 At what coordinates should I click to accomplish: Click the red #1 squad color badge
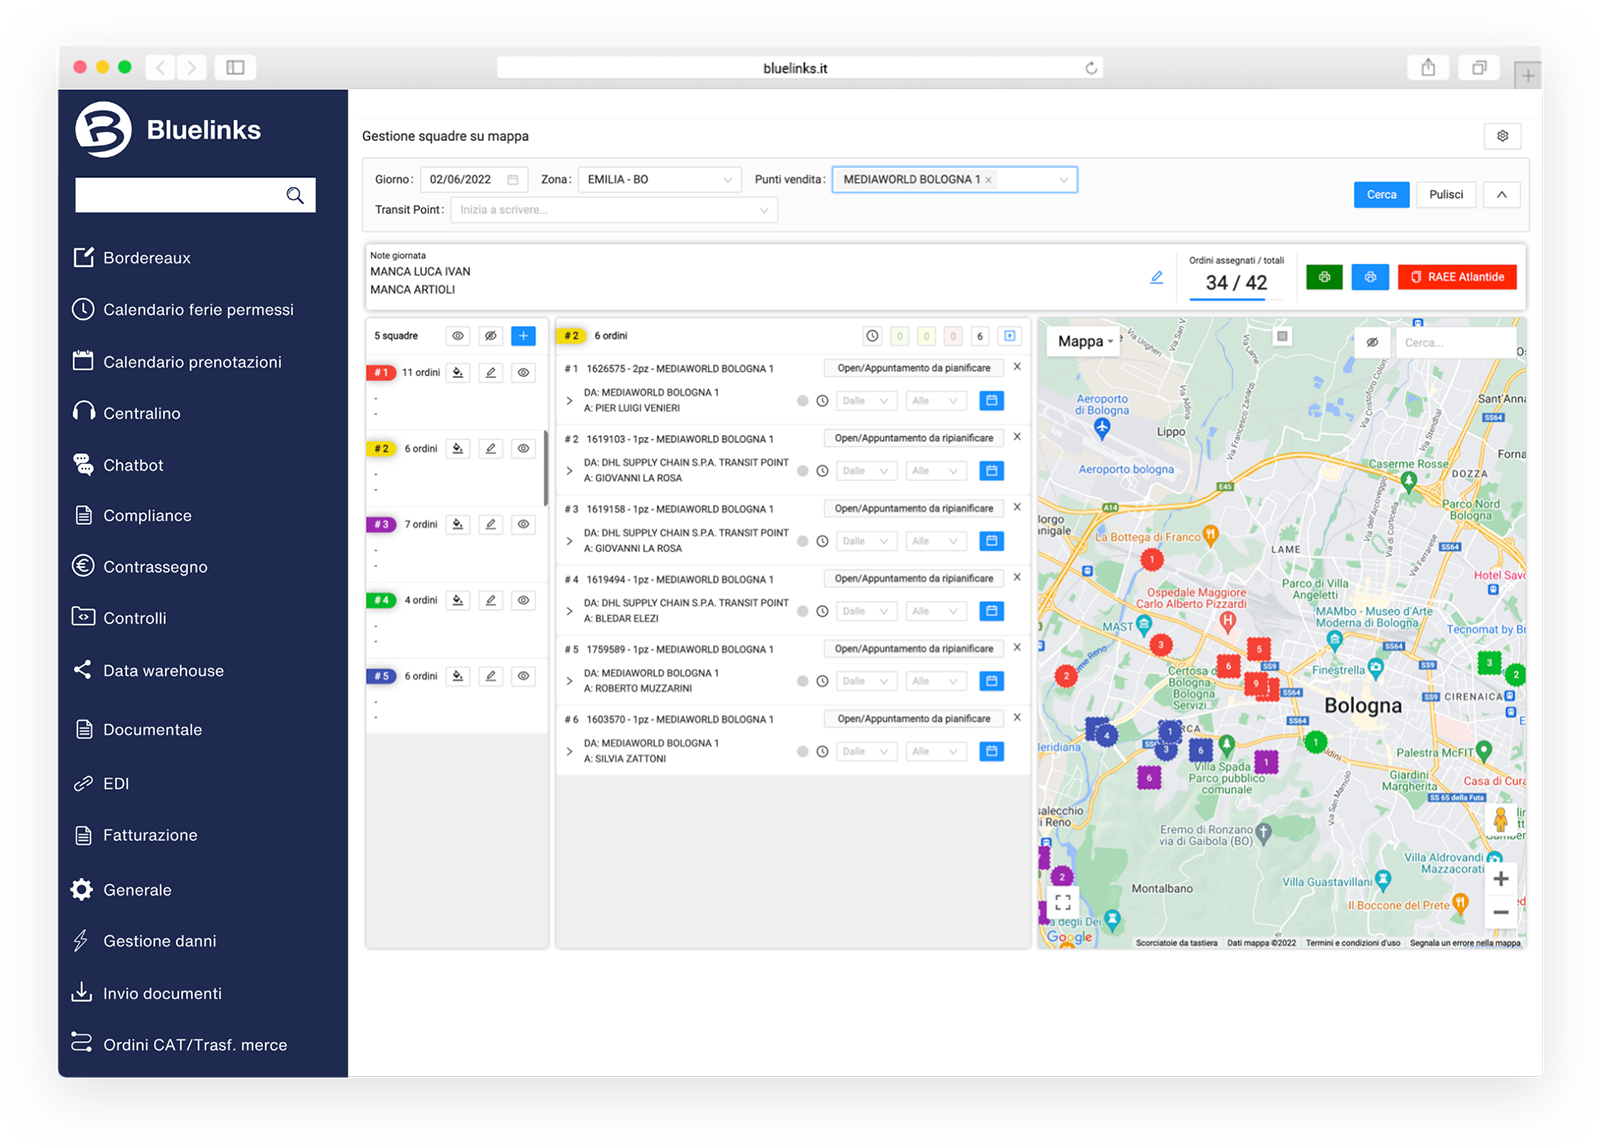pyautogui.click(x=380, y=372)
